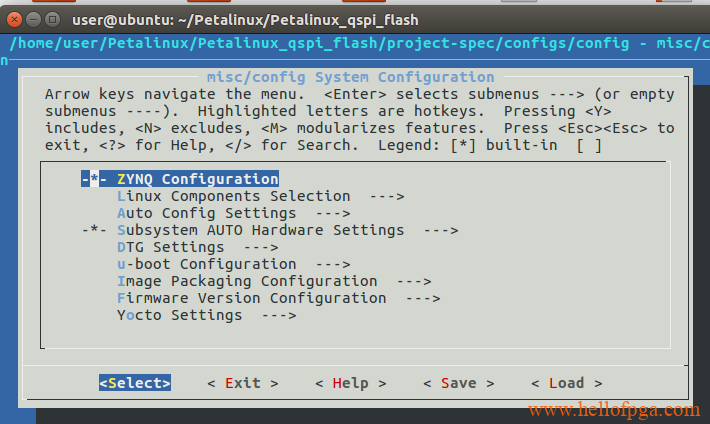Click the config file path header

coord(359,43)
